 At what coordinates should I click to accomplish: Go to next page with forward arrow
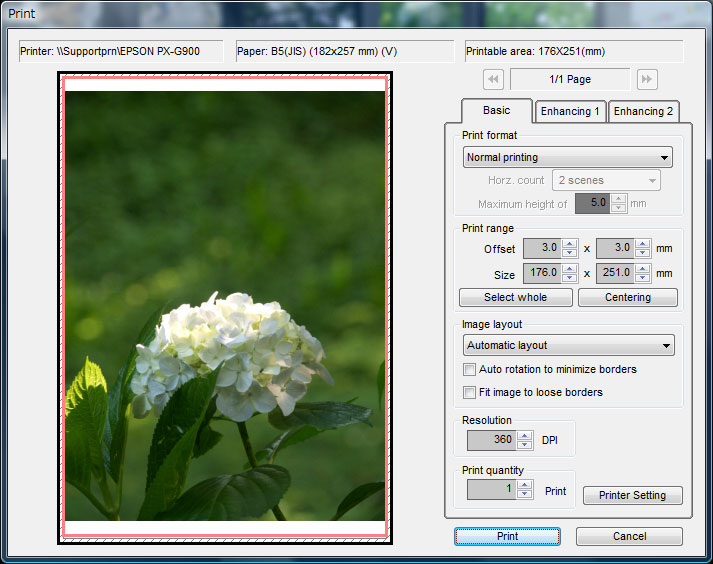pos(647,79)
